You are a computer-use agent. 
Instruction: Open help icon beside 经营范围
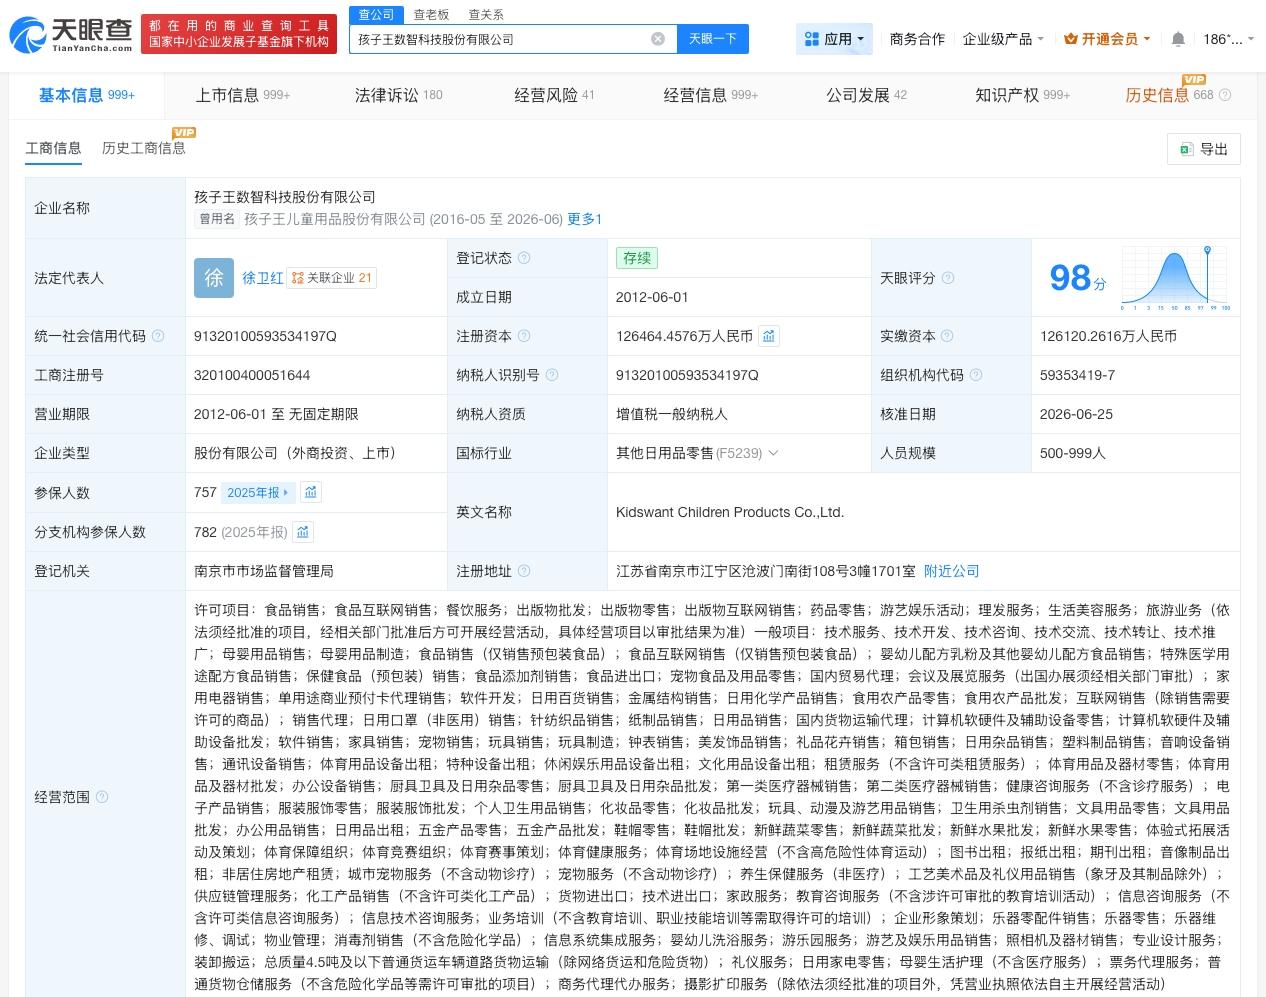pos(101,797)
